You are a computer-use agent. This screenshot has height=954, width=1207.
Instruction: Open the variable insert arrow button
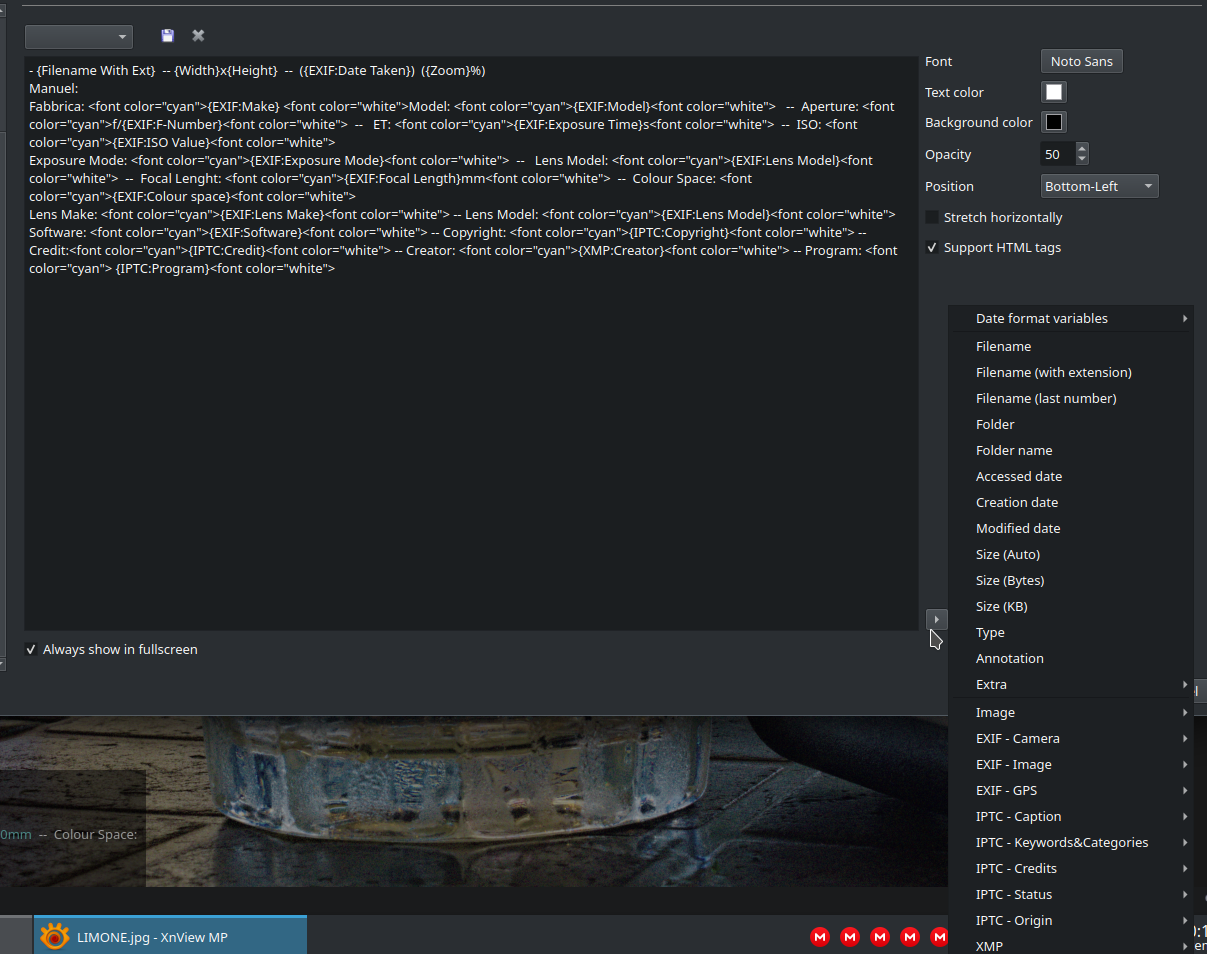point(936,619)
